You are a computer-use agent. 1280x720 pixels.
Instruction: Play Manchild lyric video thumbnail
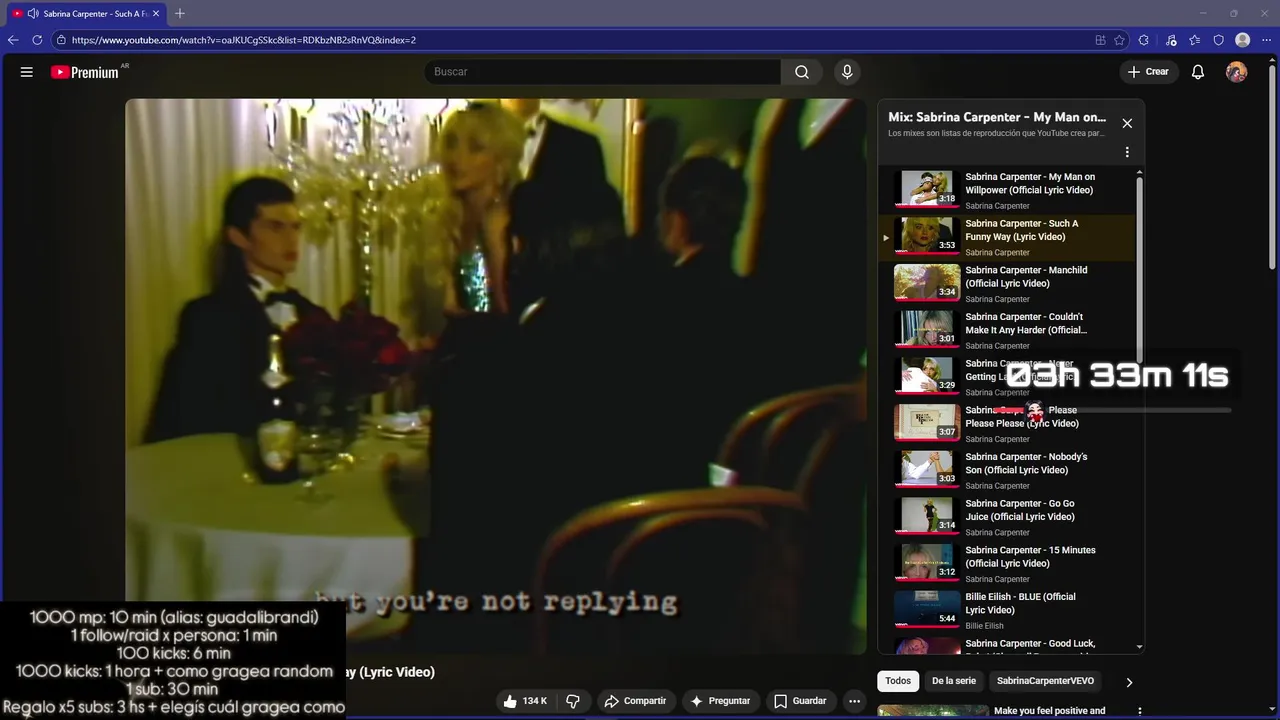click(927, 282)
